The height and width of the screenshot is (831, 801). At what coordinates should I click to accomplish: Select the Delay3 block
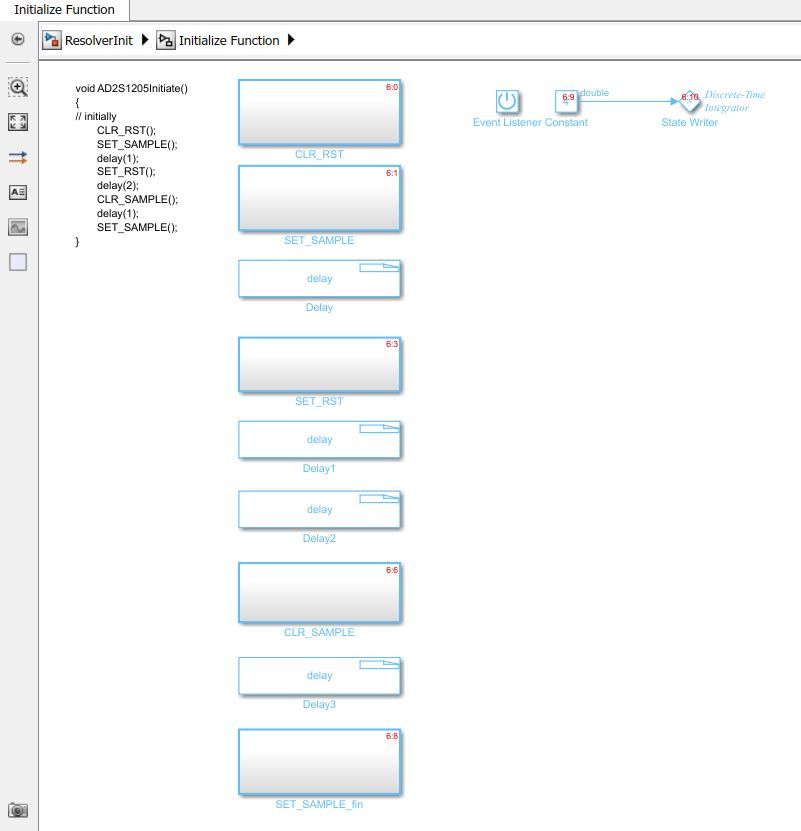coord(319,676)
